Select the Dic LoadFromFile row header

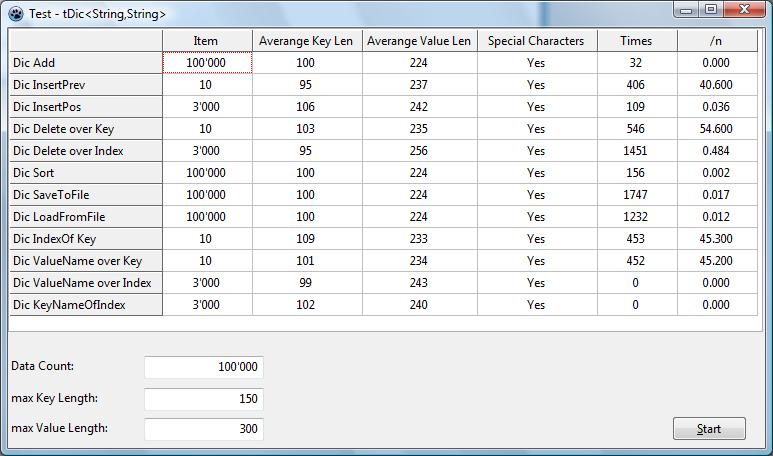[86, 217]
